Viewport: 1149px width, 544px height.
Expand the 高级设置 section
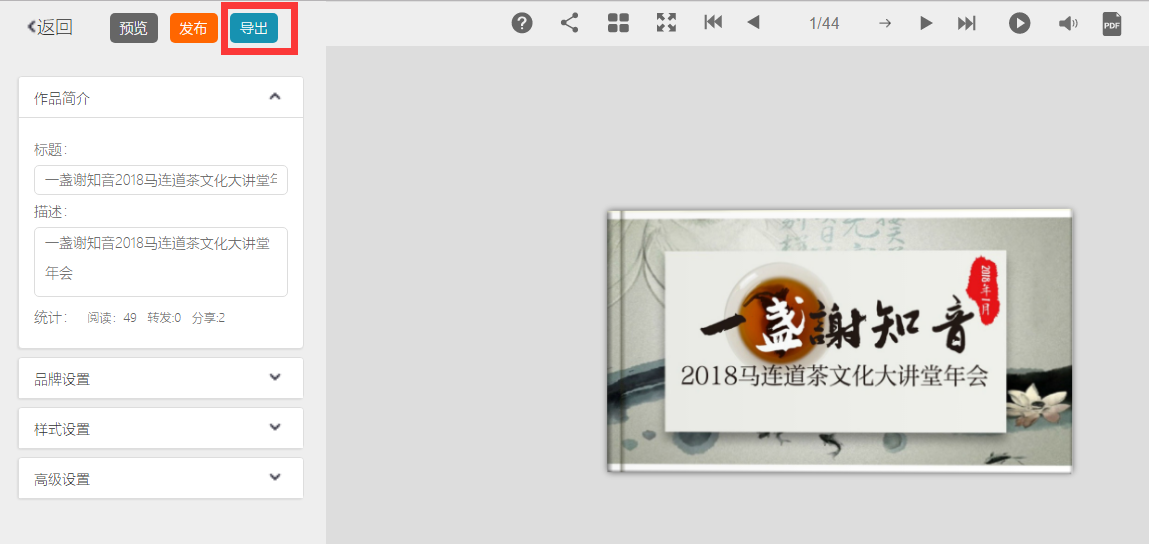tap(160, 478)
